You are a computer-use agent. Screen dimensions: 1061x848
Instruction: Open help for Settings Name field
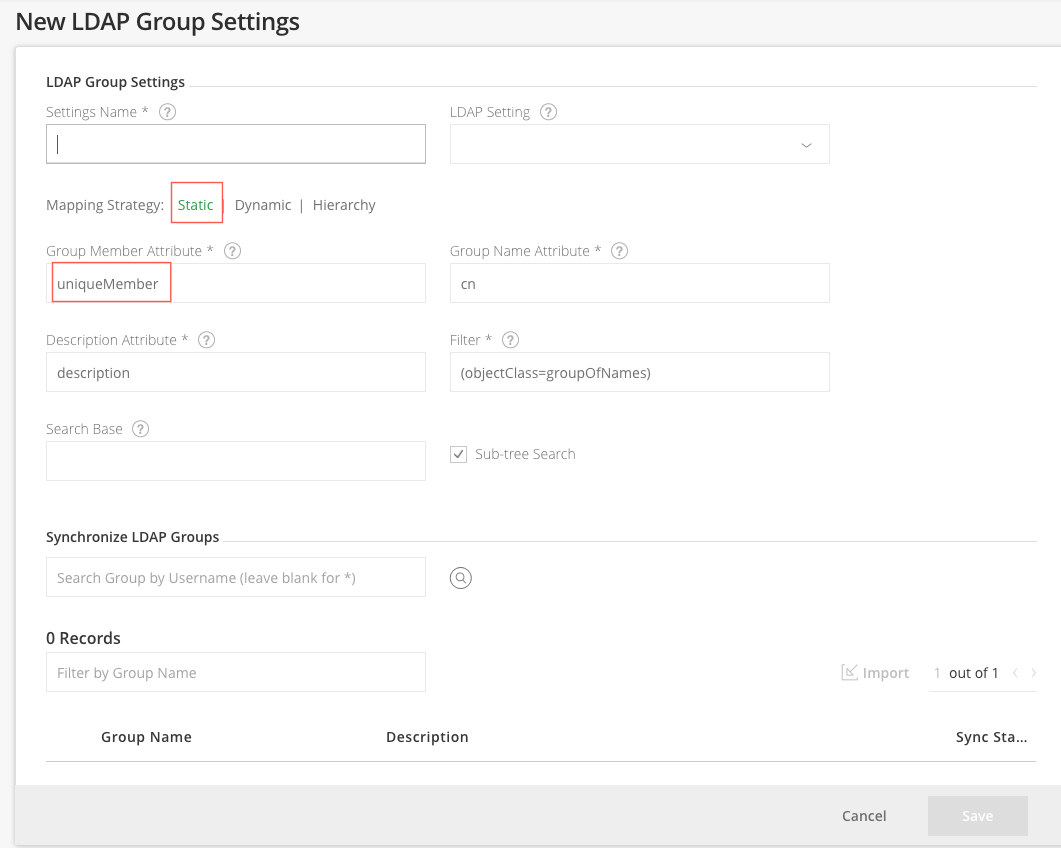pos(167,112)
